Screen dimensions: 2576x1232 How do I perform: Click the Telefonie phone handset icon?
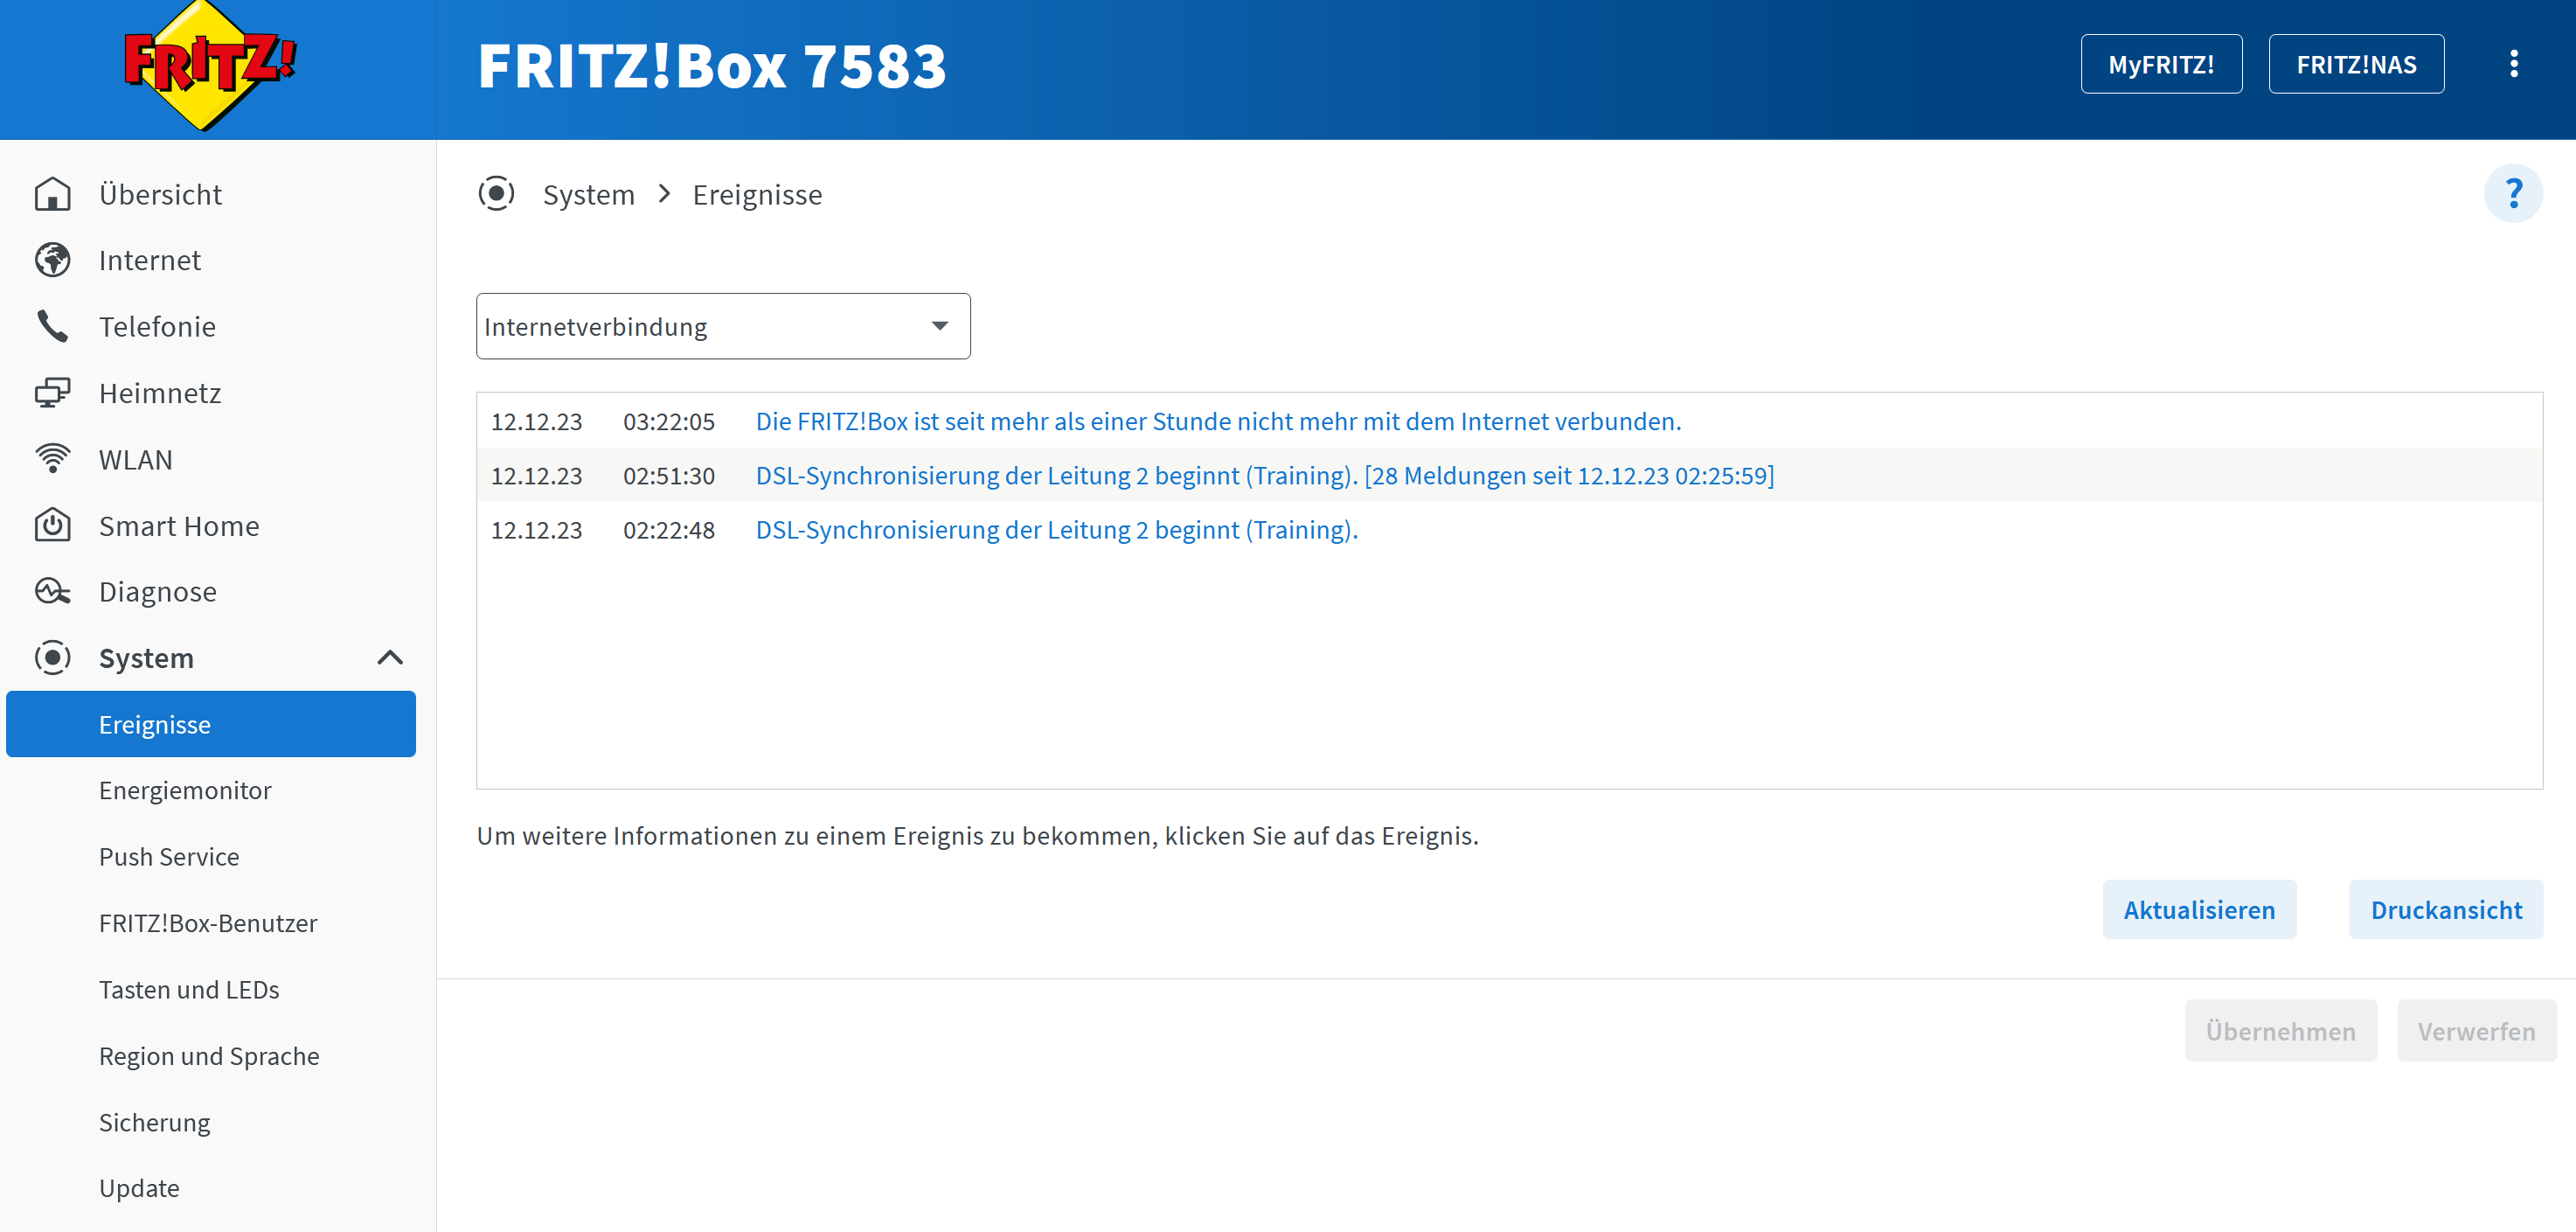click(52, 327)
